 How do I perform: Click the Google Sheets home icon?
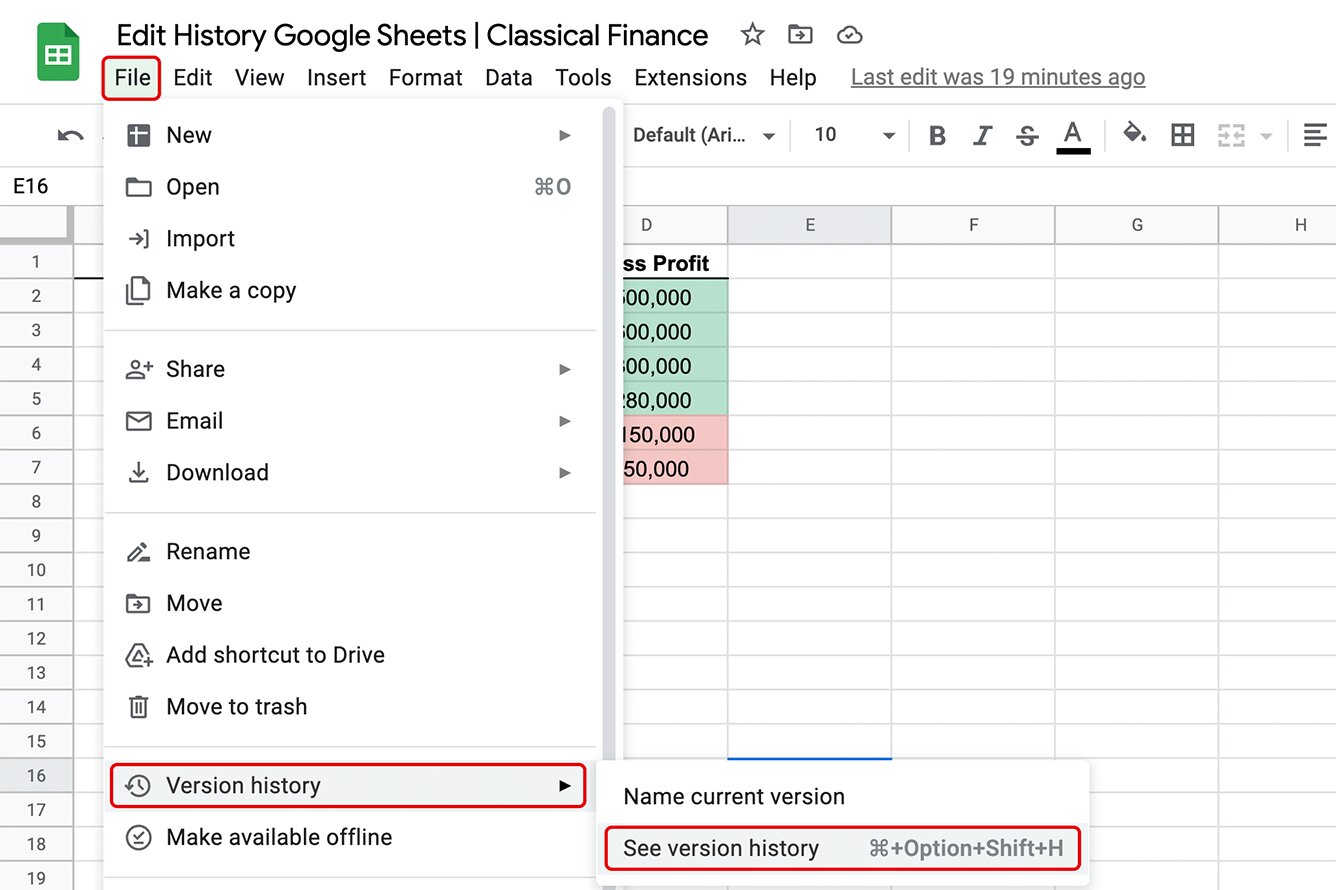pyautogui.click(x=57, y=51)
